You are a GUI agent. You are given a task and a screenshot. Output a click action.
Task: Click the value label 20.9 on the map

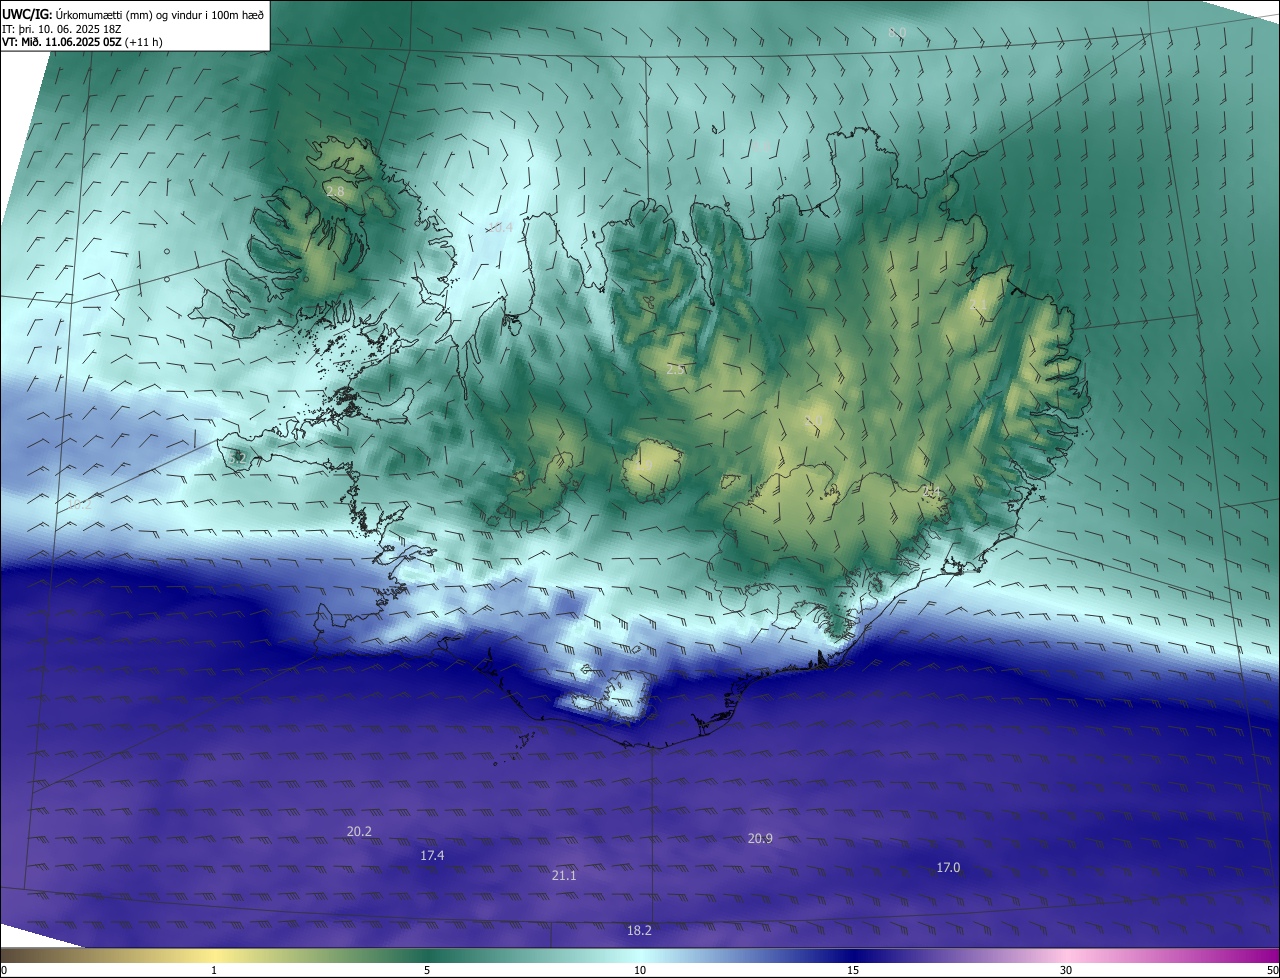click(x=760, y=839)
